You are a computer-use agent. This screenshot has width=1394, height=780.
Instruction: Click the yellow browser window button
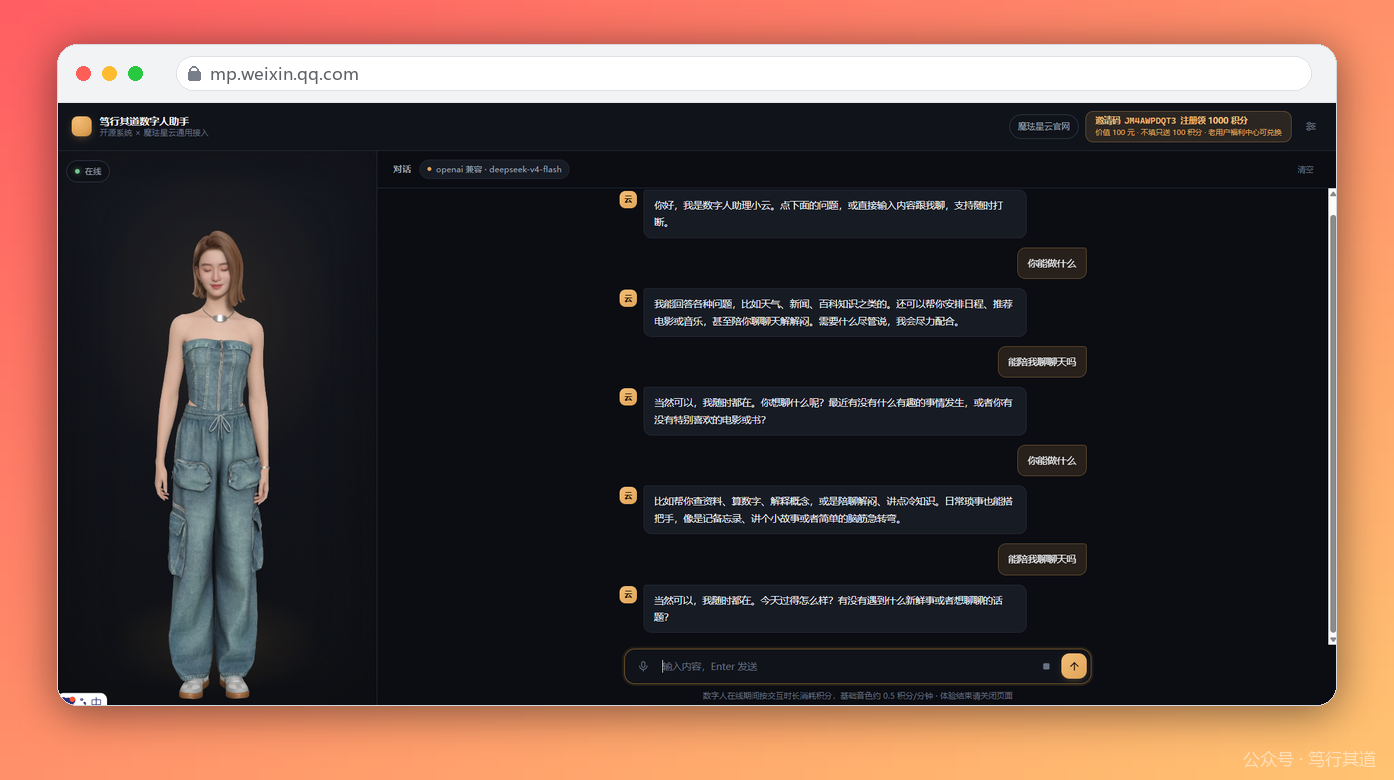coord(110,74)
